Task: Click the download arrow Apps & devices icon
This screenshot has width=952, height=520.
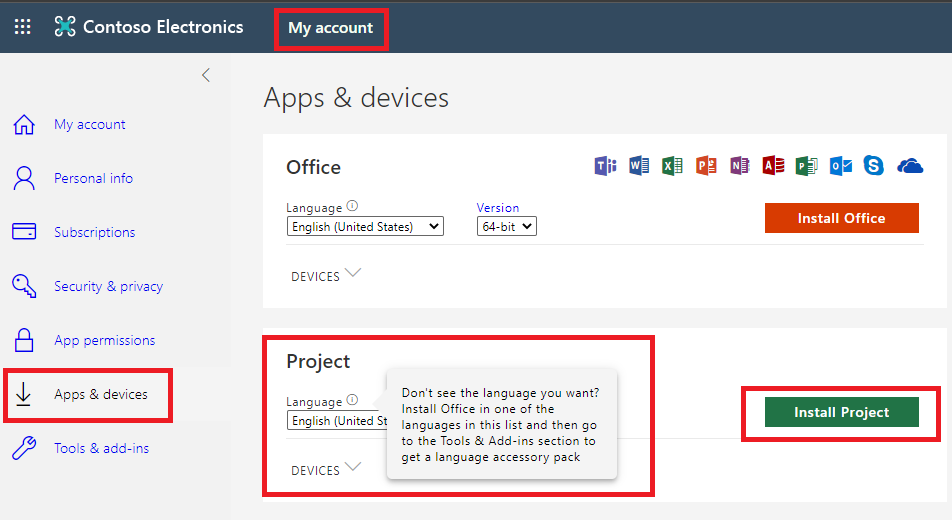Action: pyautogui.click(x=24, y=394)
